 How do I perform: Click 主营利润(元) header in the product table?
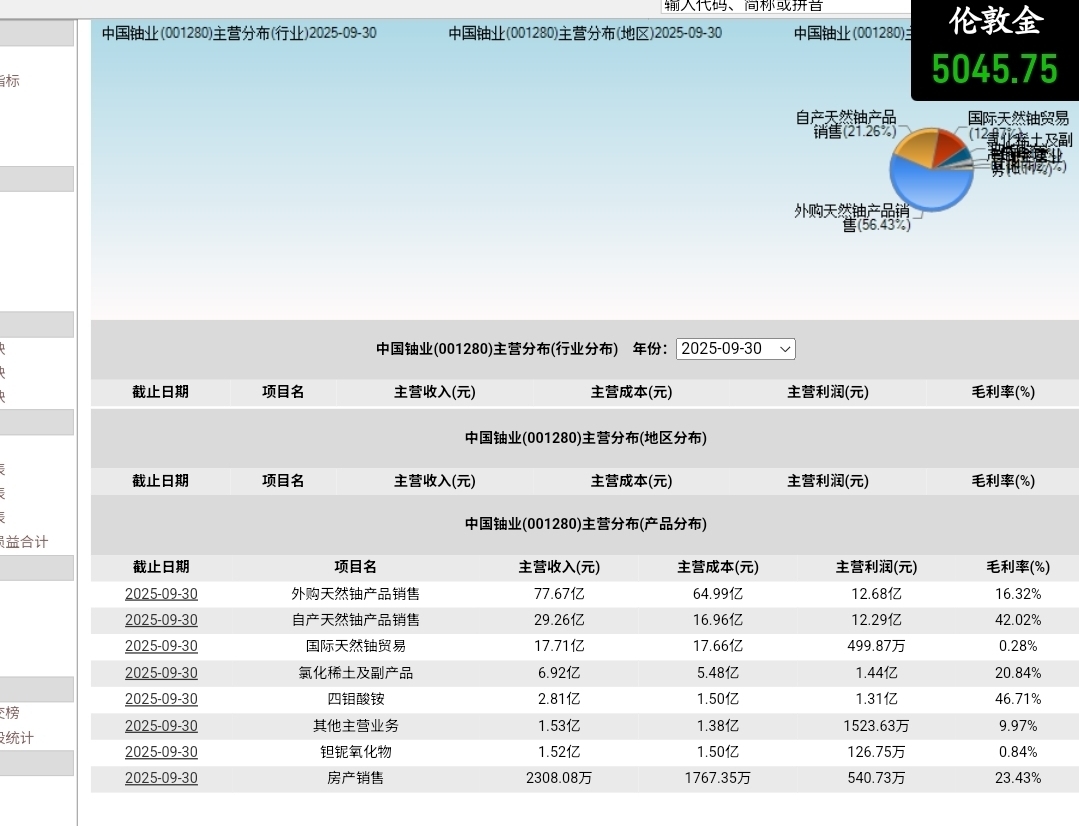pyautogui.click(x=876, y=567)
